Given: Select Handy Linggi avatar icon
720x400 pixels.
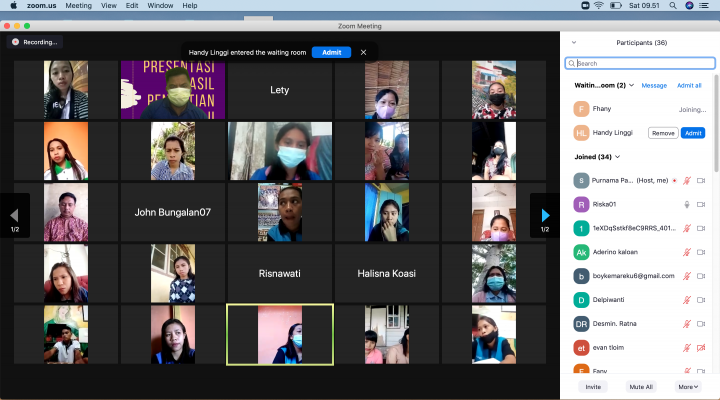Looking at the screenshot, I should pyautogui.click(x=581, y=133).
